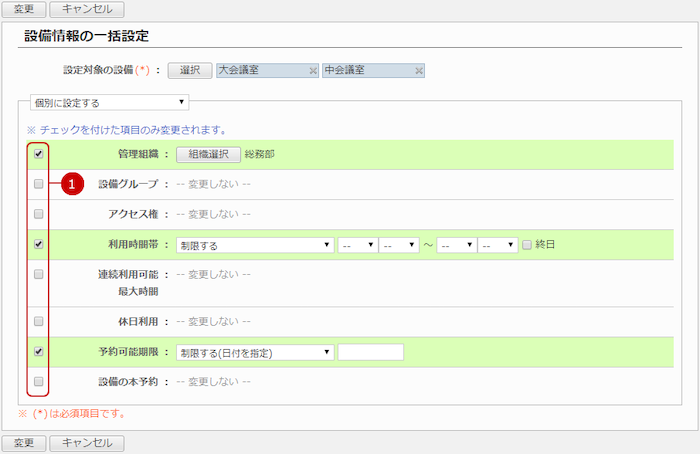The width and height of the screenshot is (700, 454).
Task: Enable the 設備グループ checkbox
Action: click(x=38, y=184)
